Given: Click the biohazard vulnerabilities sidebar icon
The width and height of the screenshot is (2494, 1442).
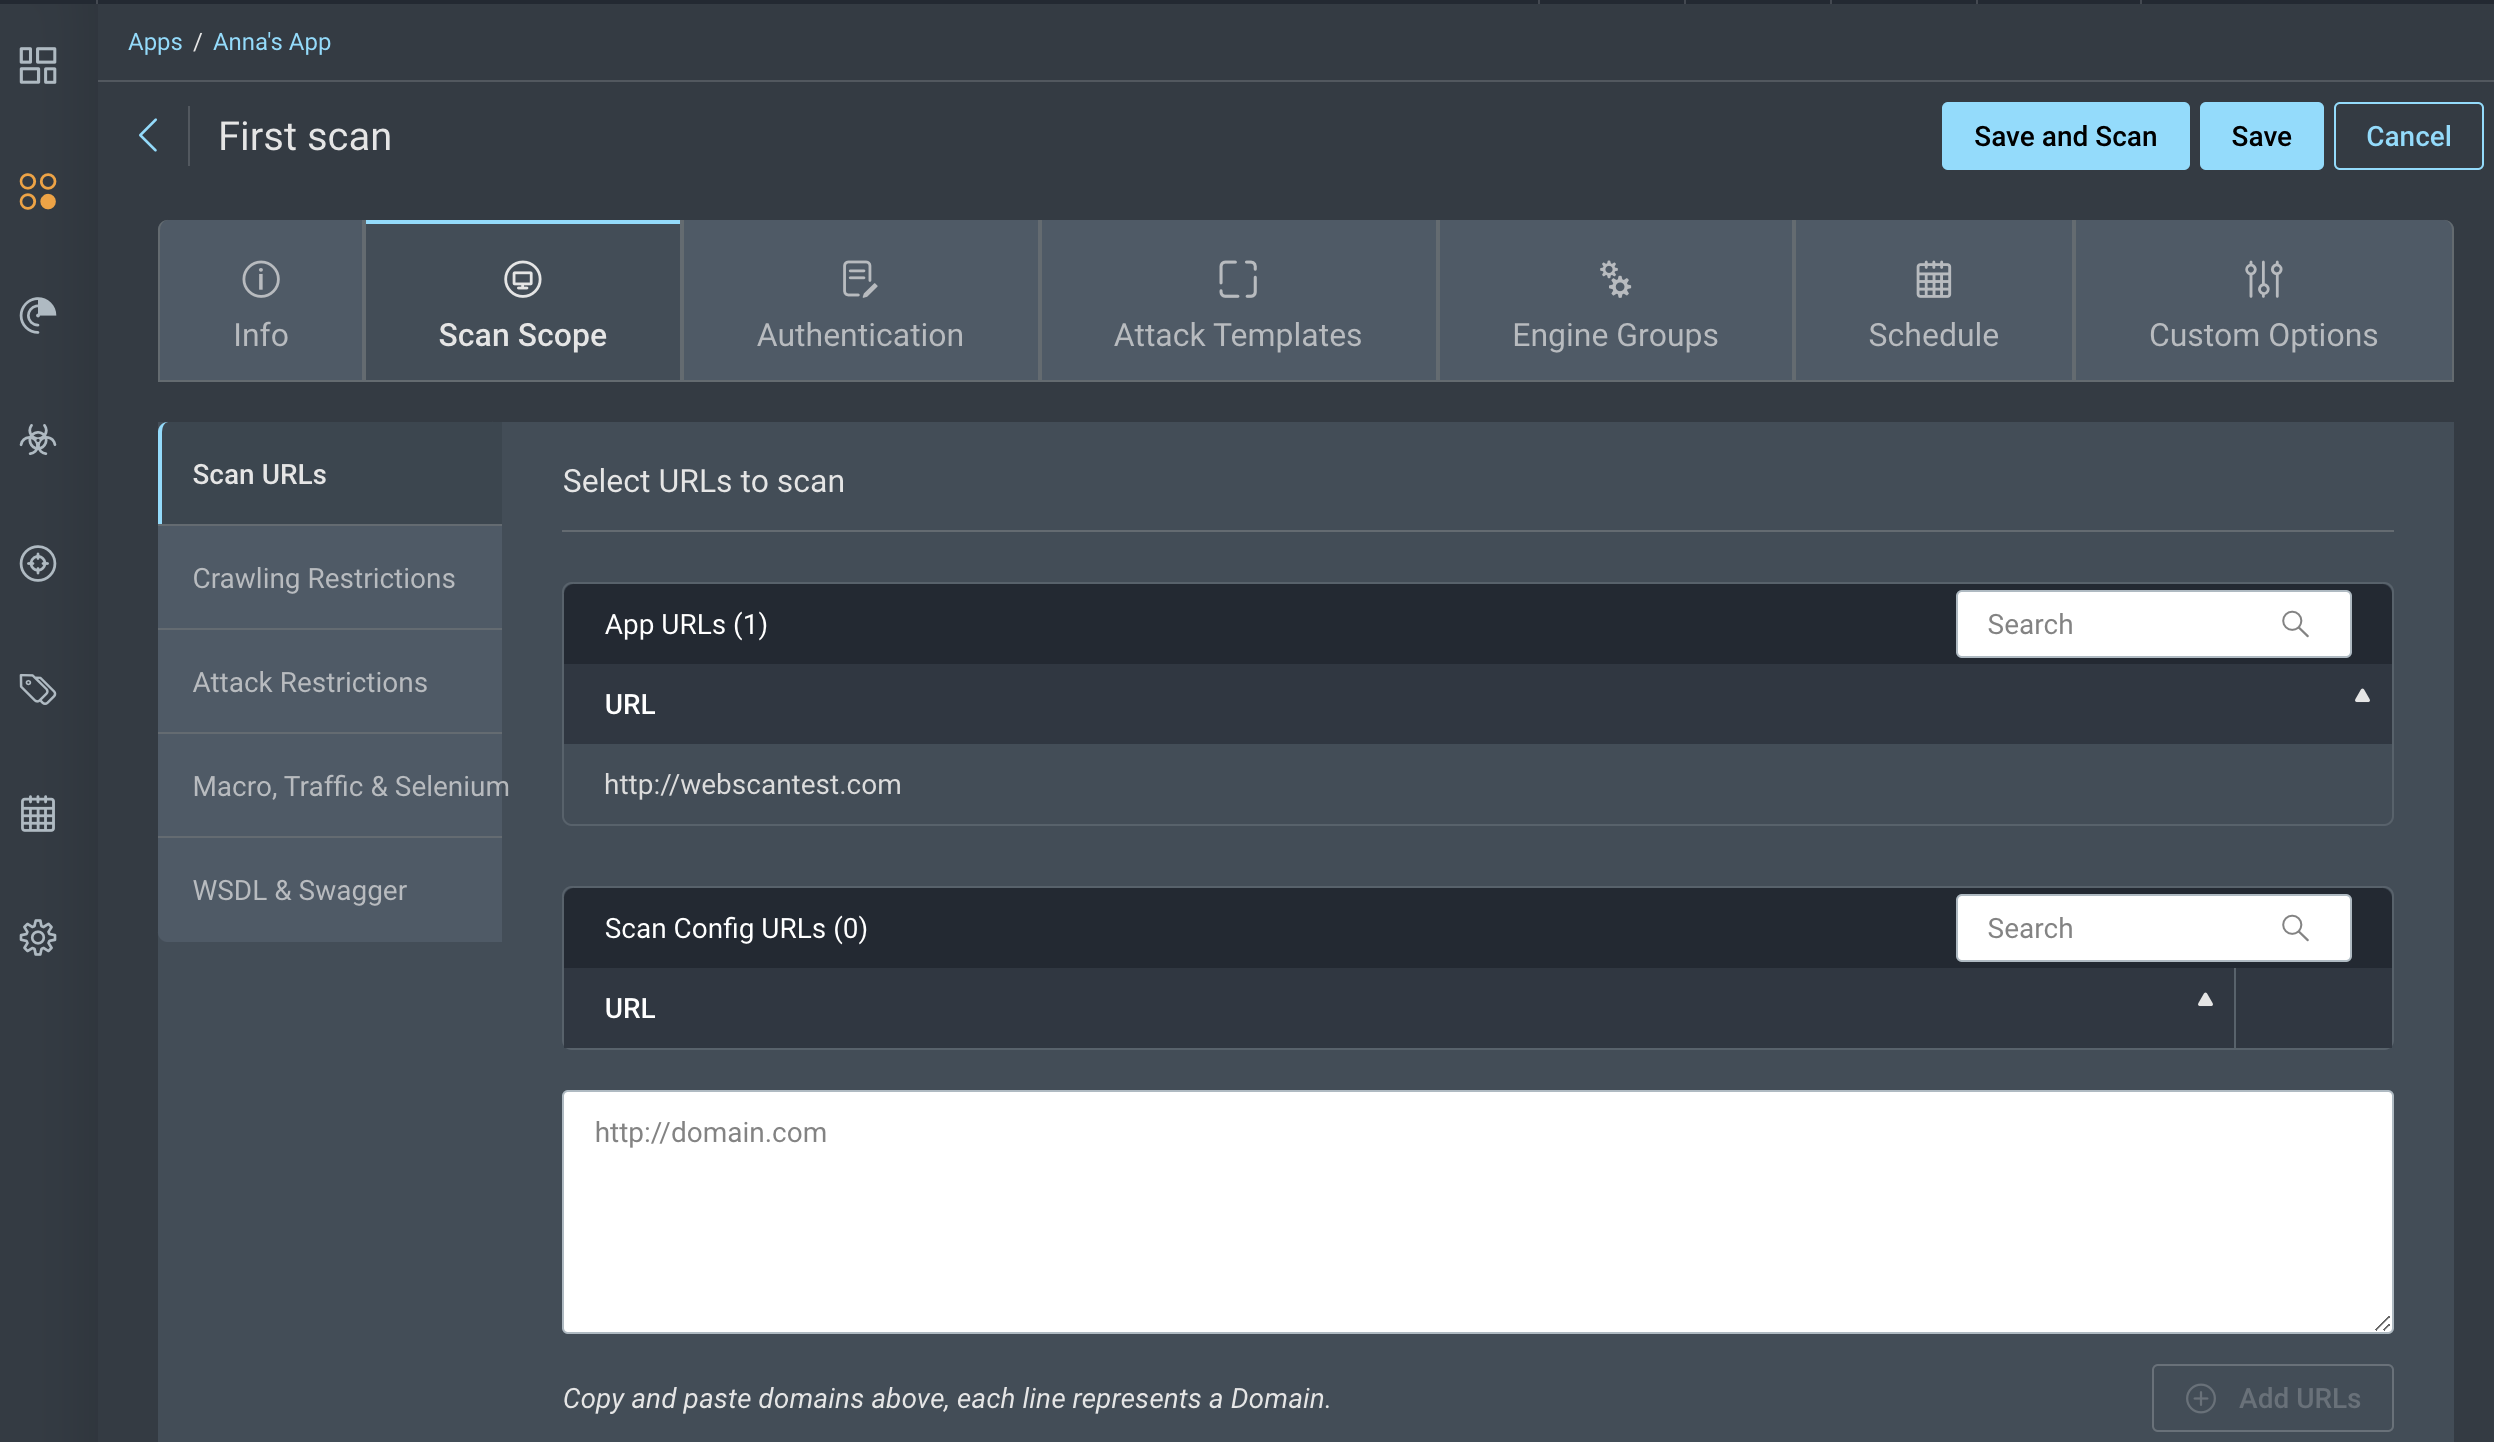Looking at the screenshot, I should 38,439.
